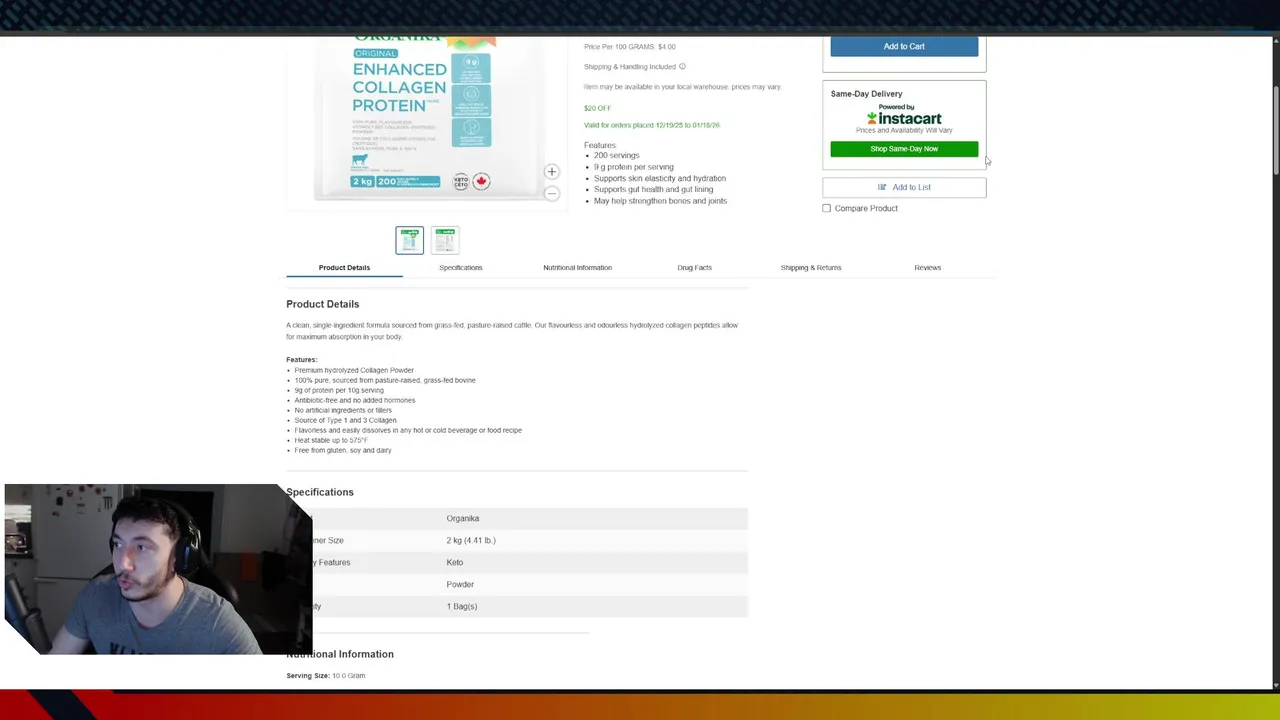
Task: Switch to the Reviews tab
Action: pos(927,267)
